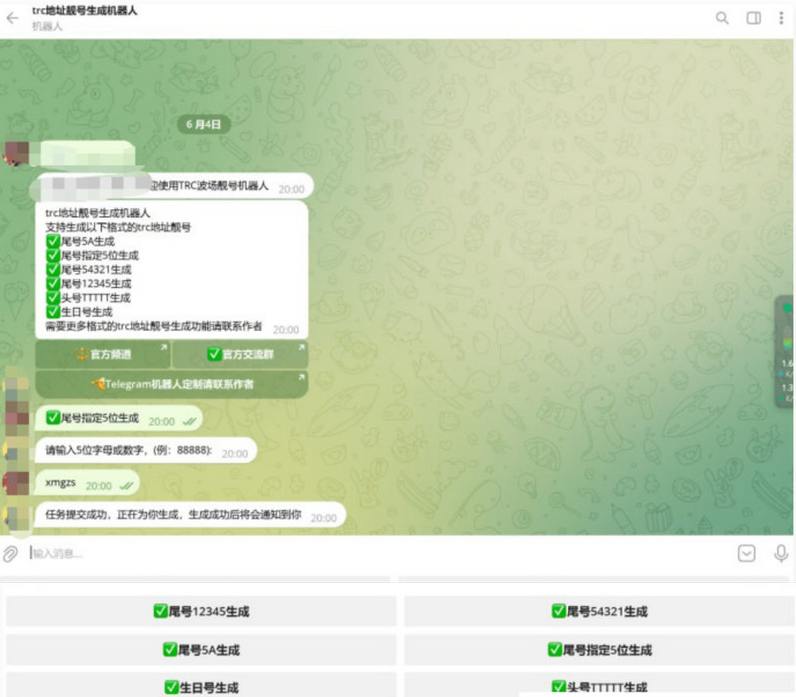Click into the message input field
This screenshot has width=796, height=697.
click(x=381, y=553)
